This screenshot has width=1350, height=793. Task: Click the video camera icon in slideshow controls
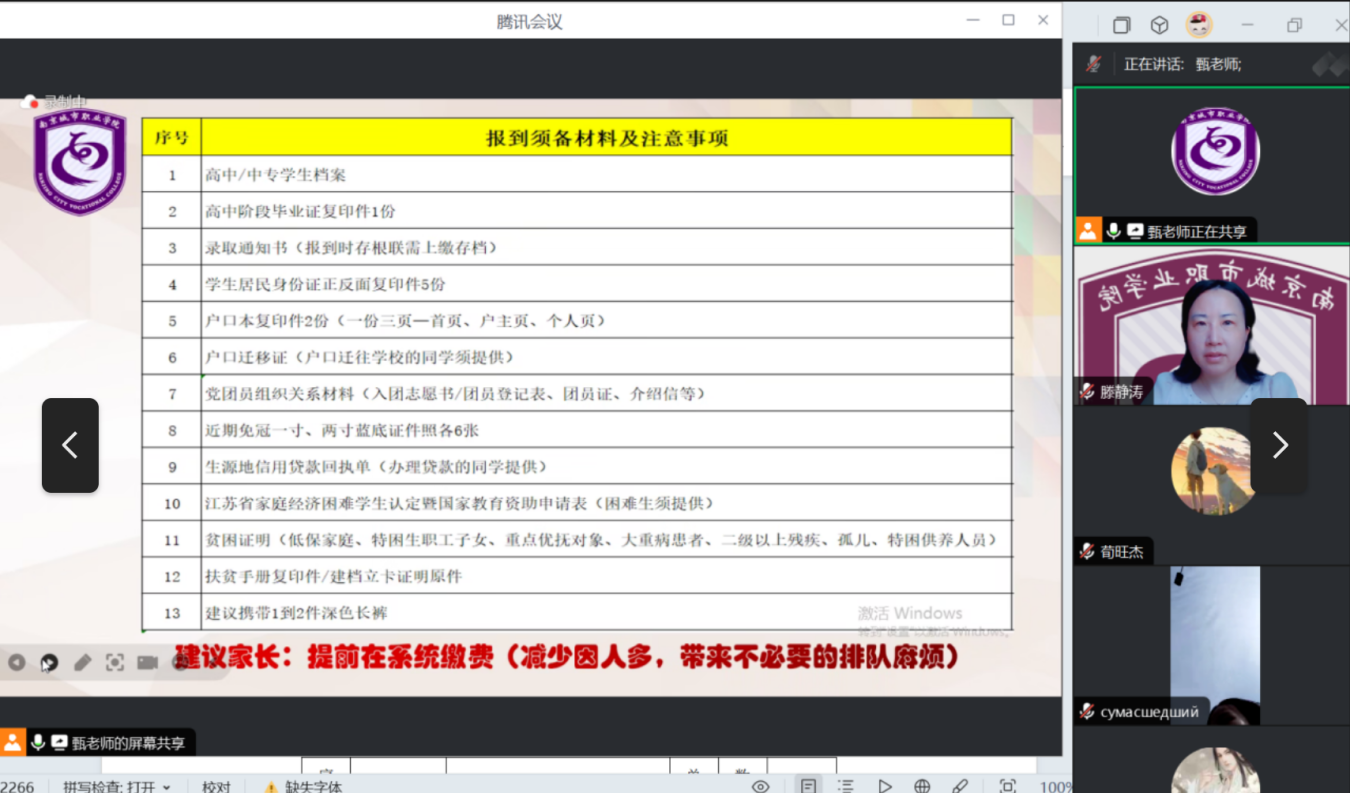[148, 662]
